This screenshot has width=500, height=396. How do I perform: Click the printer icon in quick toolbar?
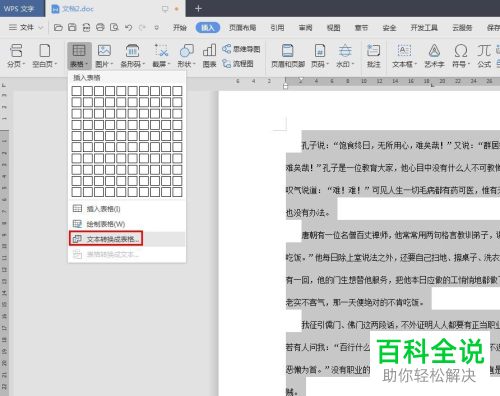pyautogui.click(x=100, y=27)
